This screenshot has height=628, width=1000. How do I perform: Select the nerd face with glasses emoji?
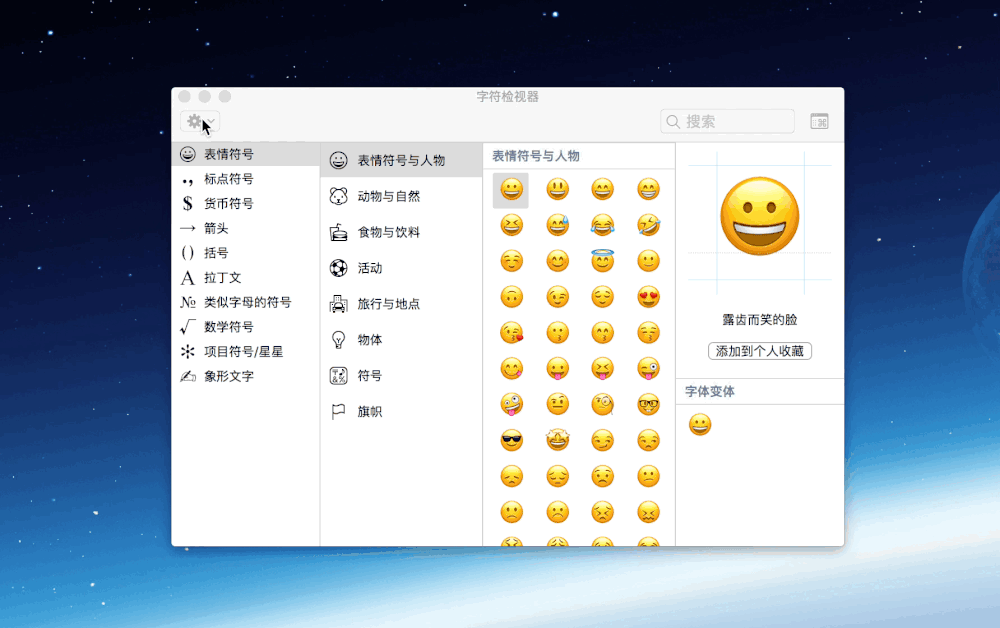coord(648,404)
